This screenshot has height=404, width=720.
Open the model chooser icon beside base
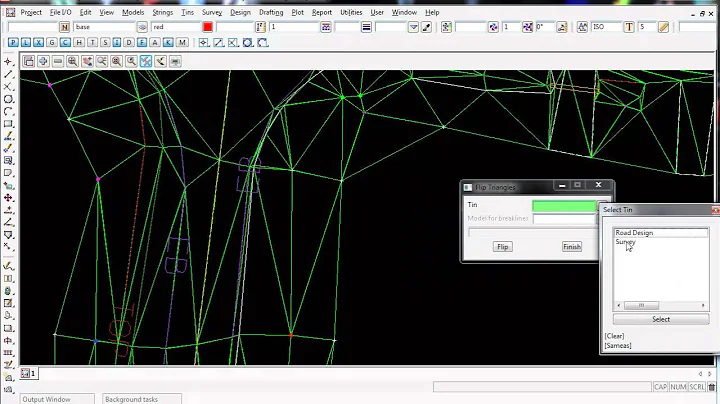tap(142, 27)
